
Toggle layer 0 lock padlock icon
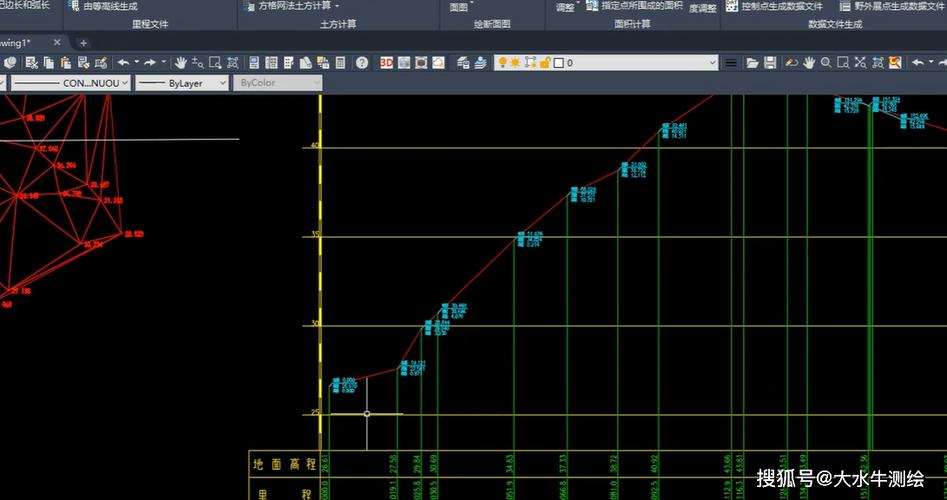point(544,63)
